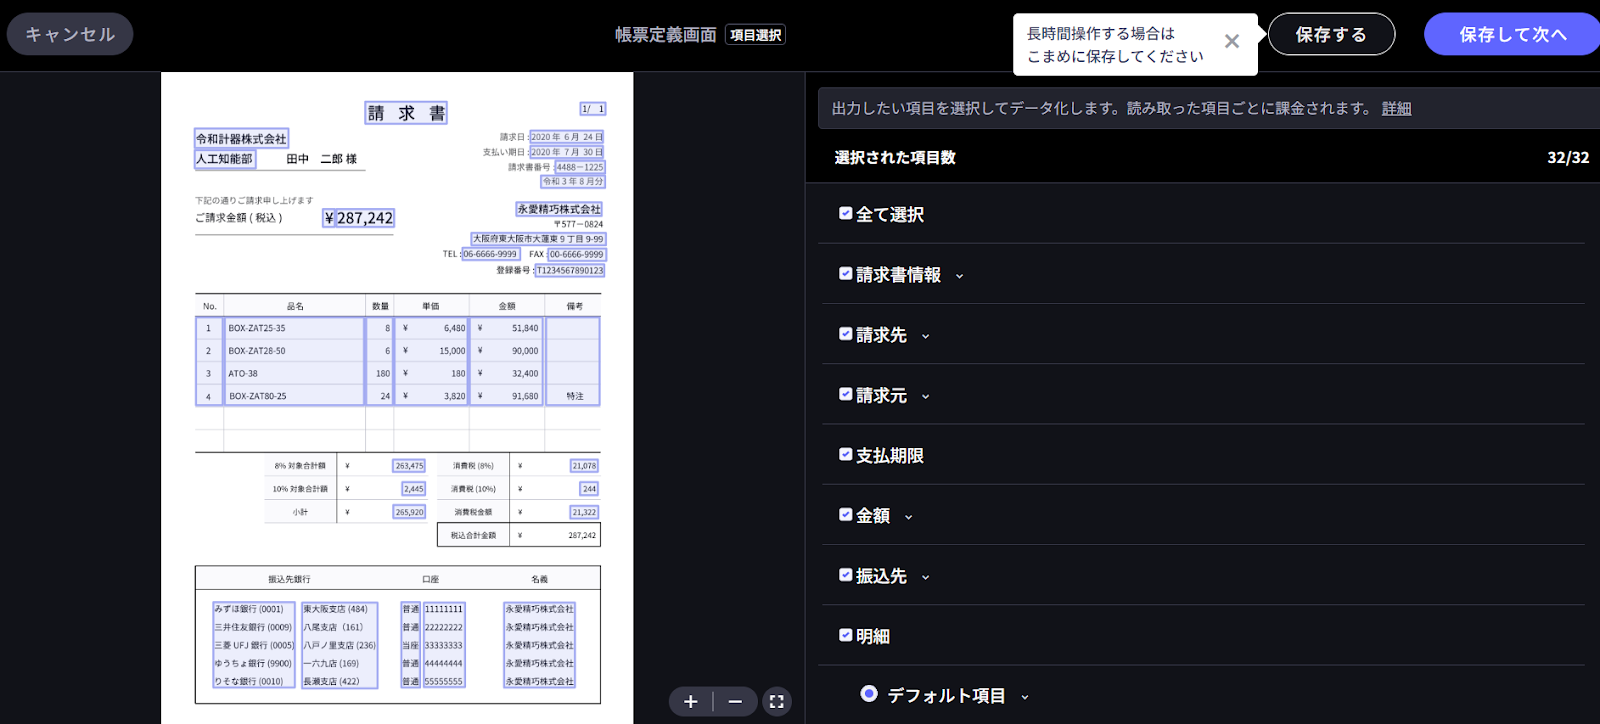This screenshot has height=724, width=1600.
Task: Click item name BOX-ZAT80-25 in table
Action: (257, 396)
